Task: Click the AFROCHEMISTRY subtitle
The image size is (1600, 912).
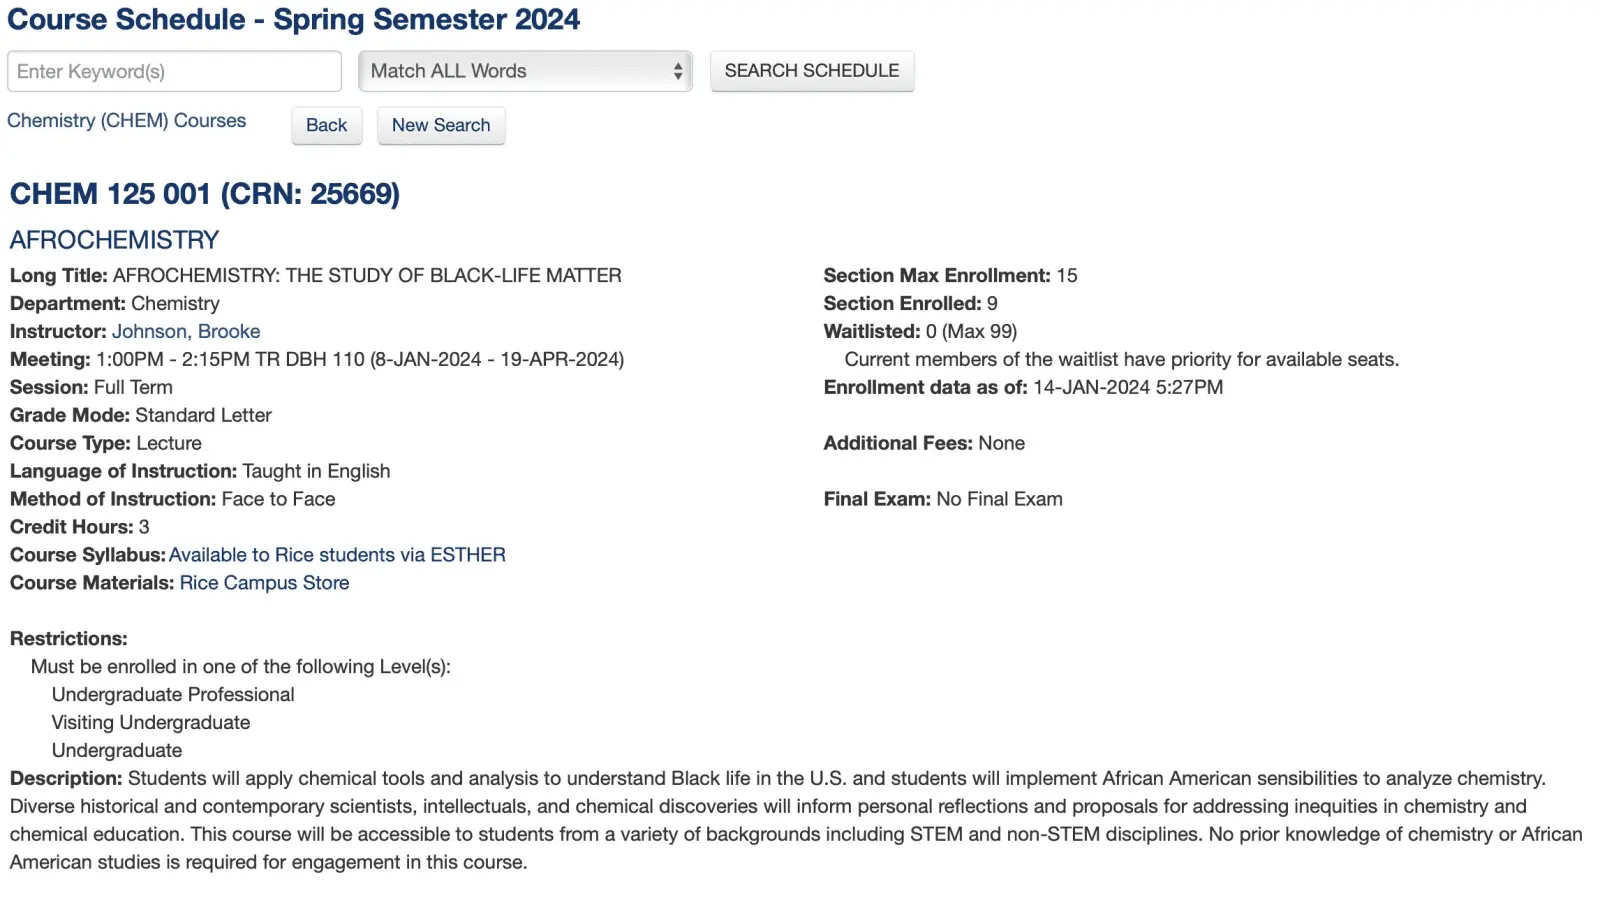Action: click(x=114, y=240)
